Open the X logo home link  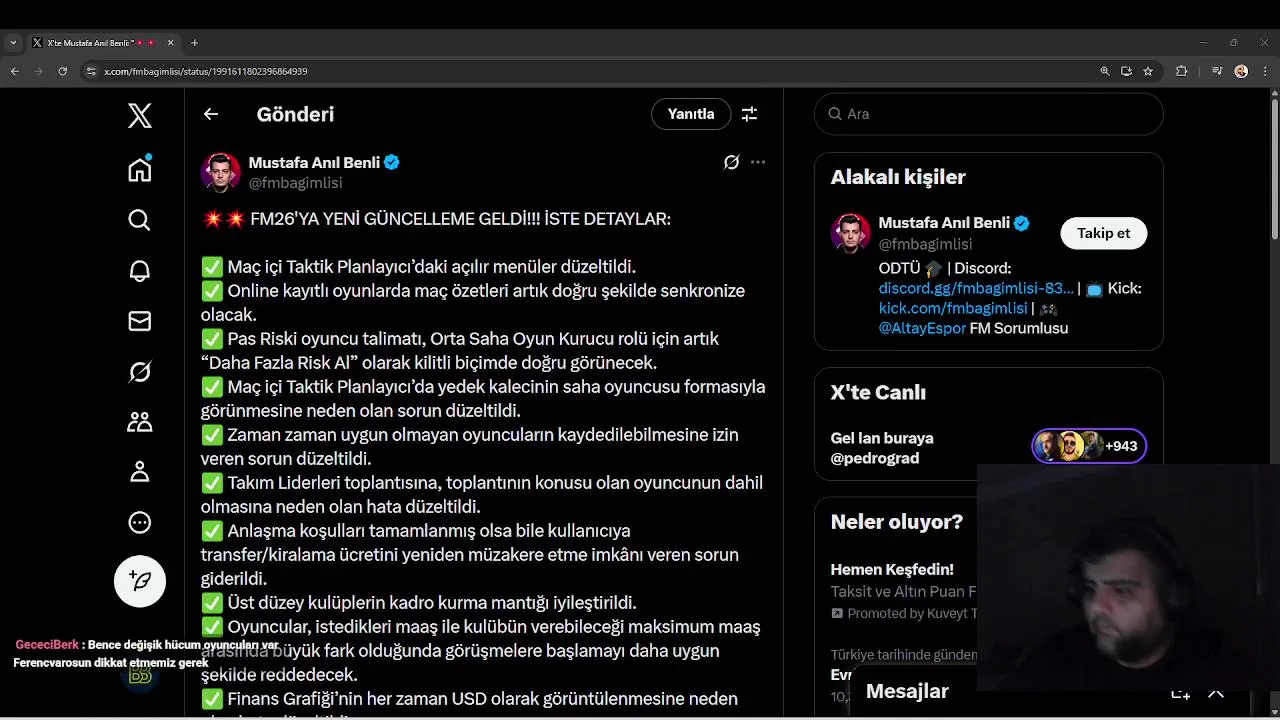pos(140,115)
